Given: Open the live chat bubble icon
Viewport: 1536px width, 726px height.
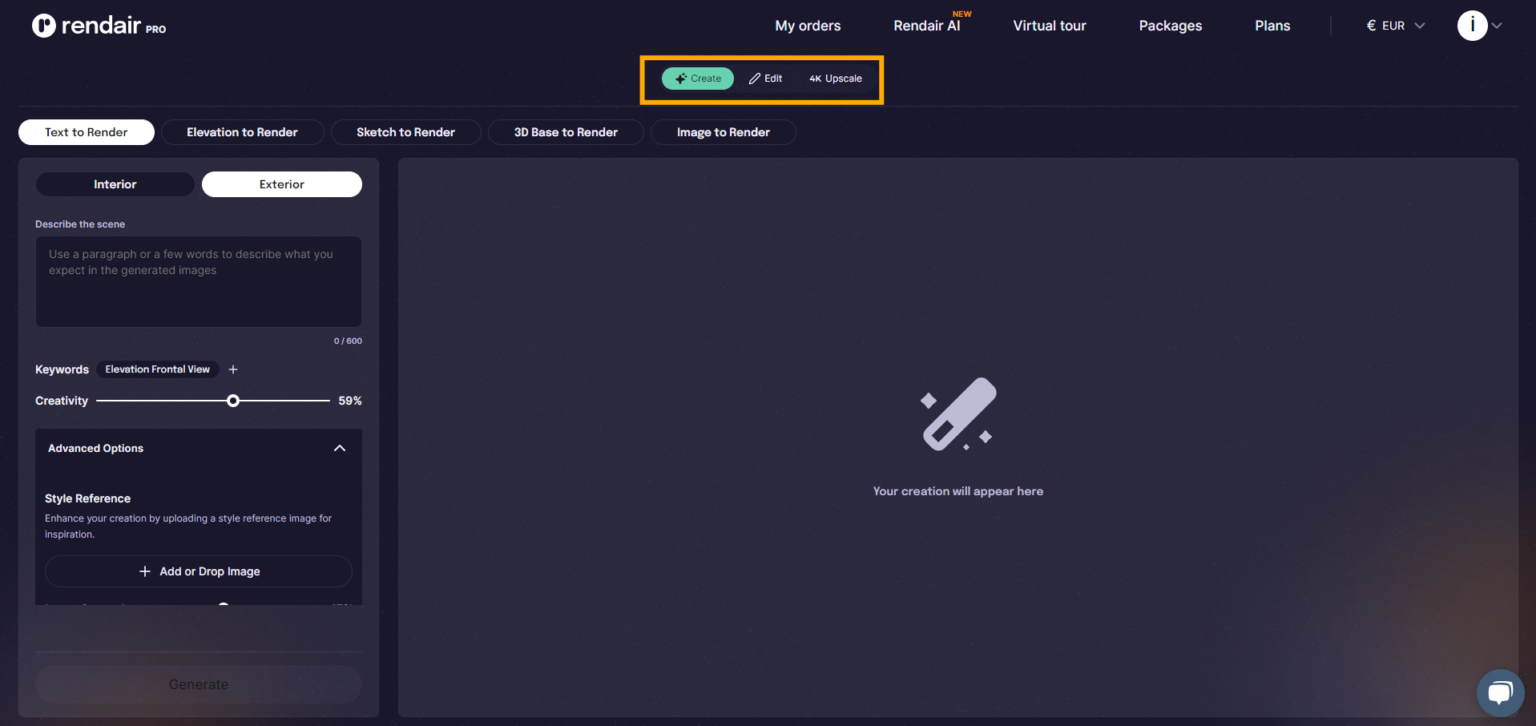Looking at the screenshot, I should pyautogui.click(x=1500, y=692).
